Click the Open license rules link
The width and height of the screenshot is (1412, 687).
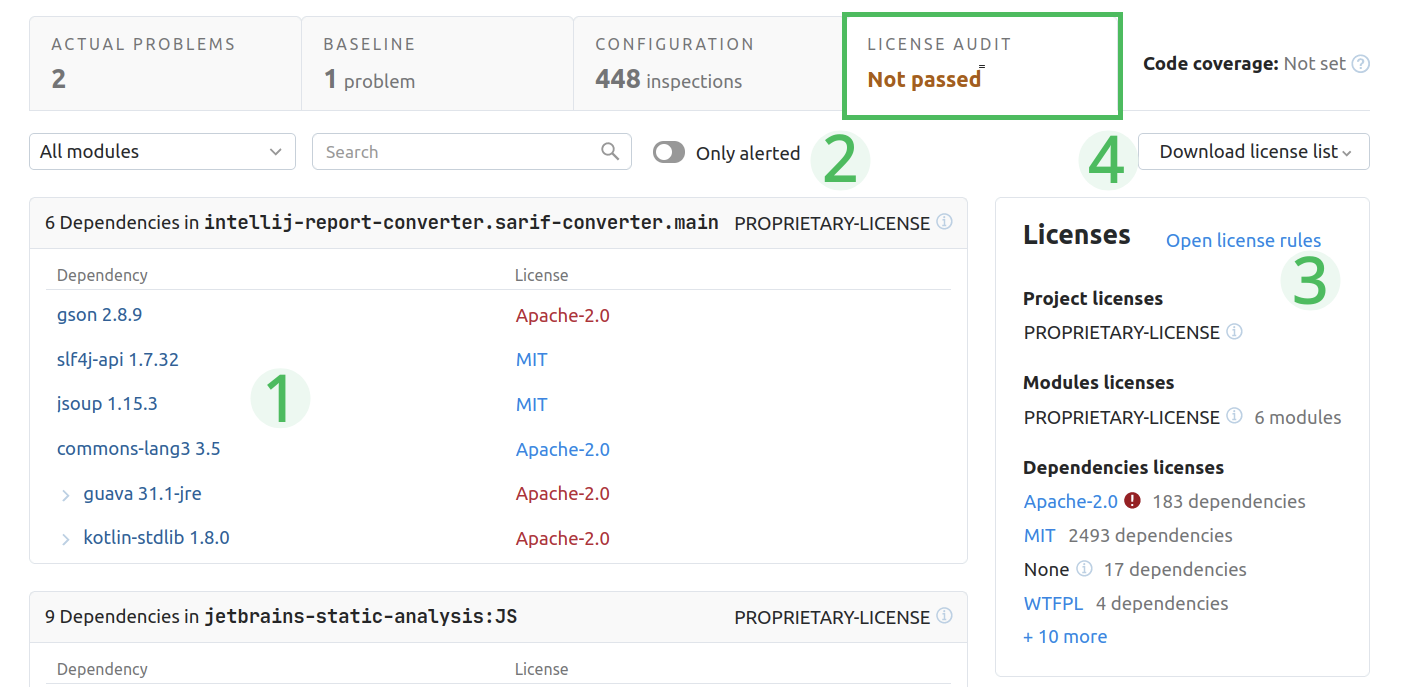tap(1243, 241)
